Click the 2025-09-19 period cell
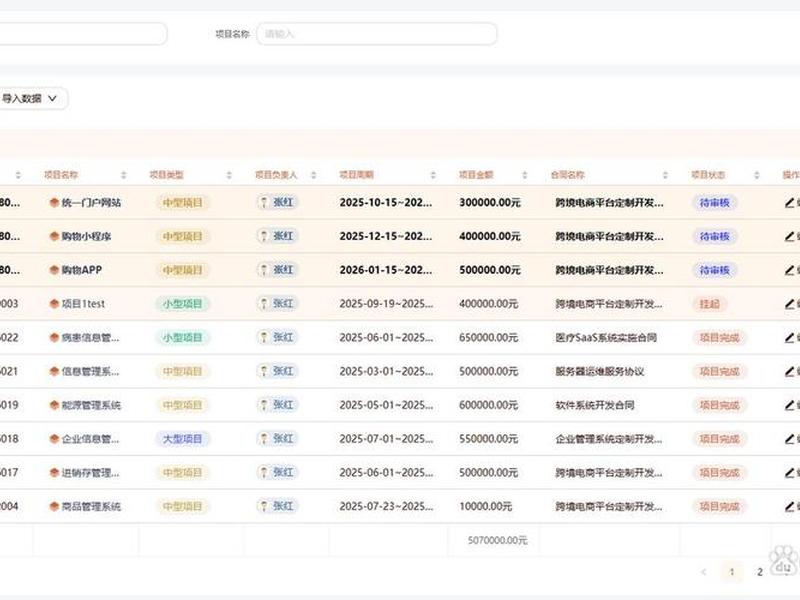 pos(386,304)
